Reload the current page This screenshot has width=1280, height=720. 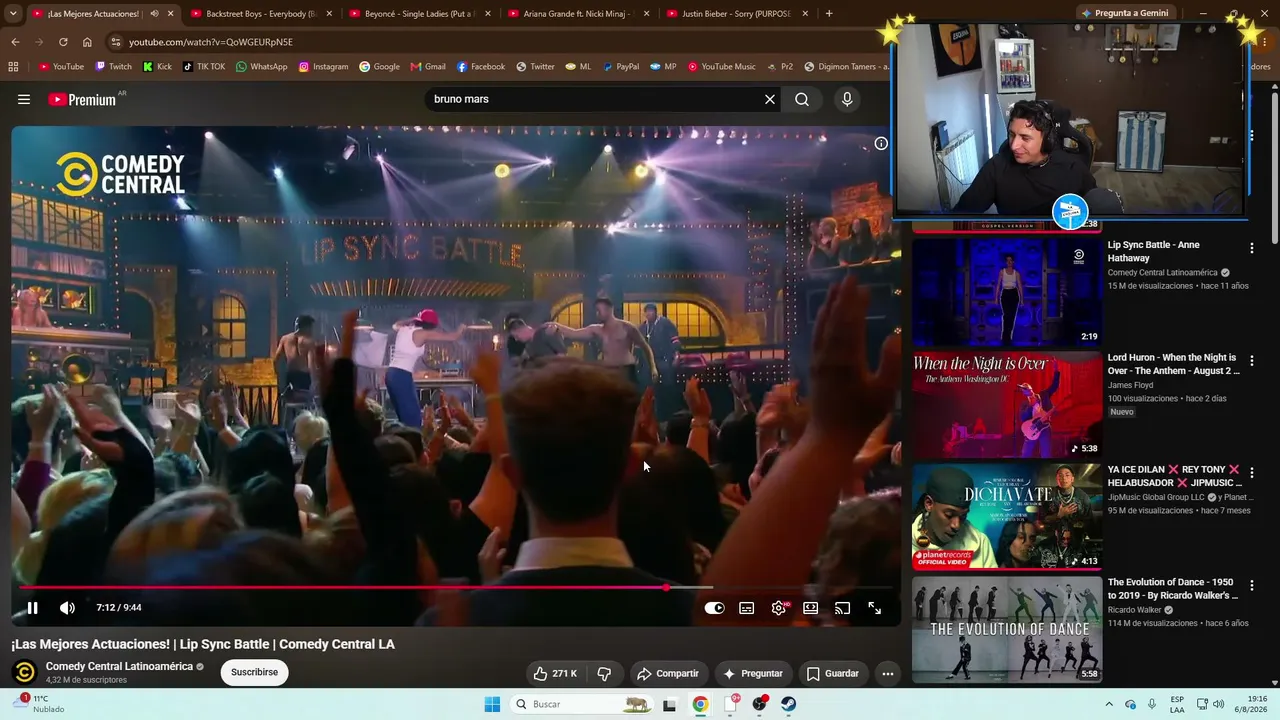[63, 42]
